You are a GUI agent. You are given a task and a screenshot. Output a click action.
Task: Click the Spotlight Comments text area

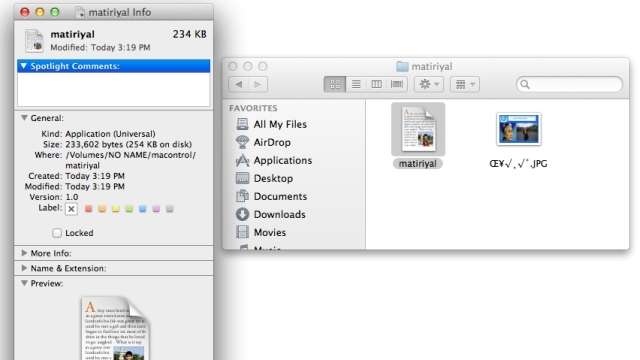coord(113,89)
